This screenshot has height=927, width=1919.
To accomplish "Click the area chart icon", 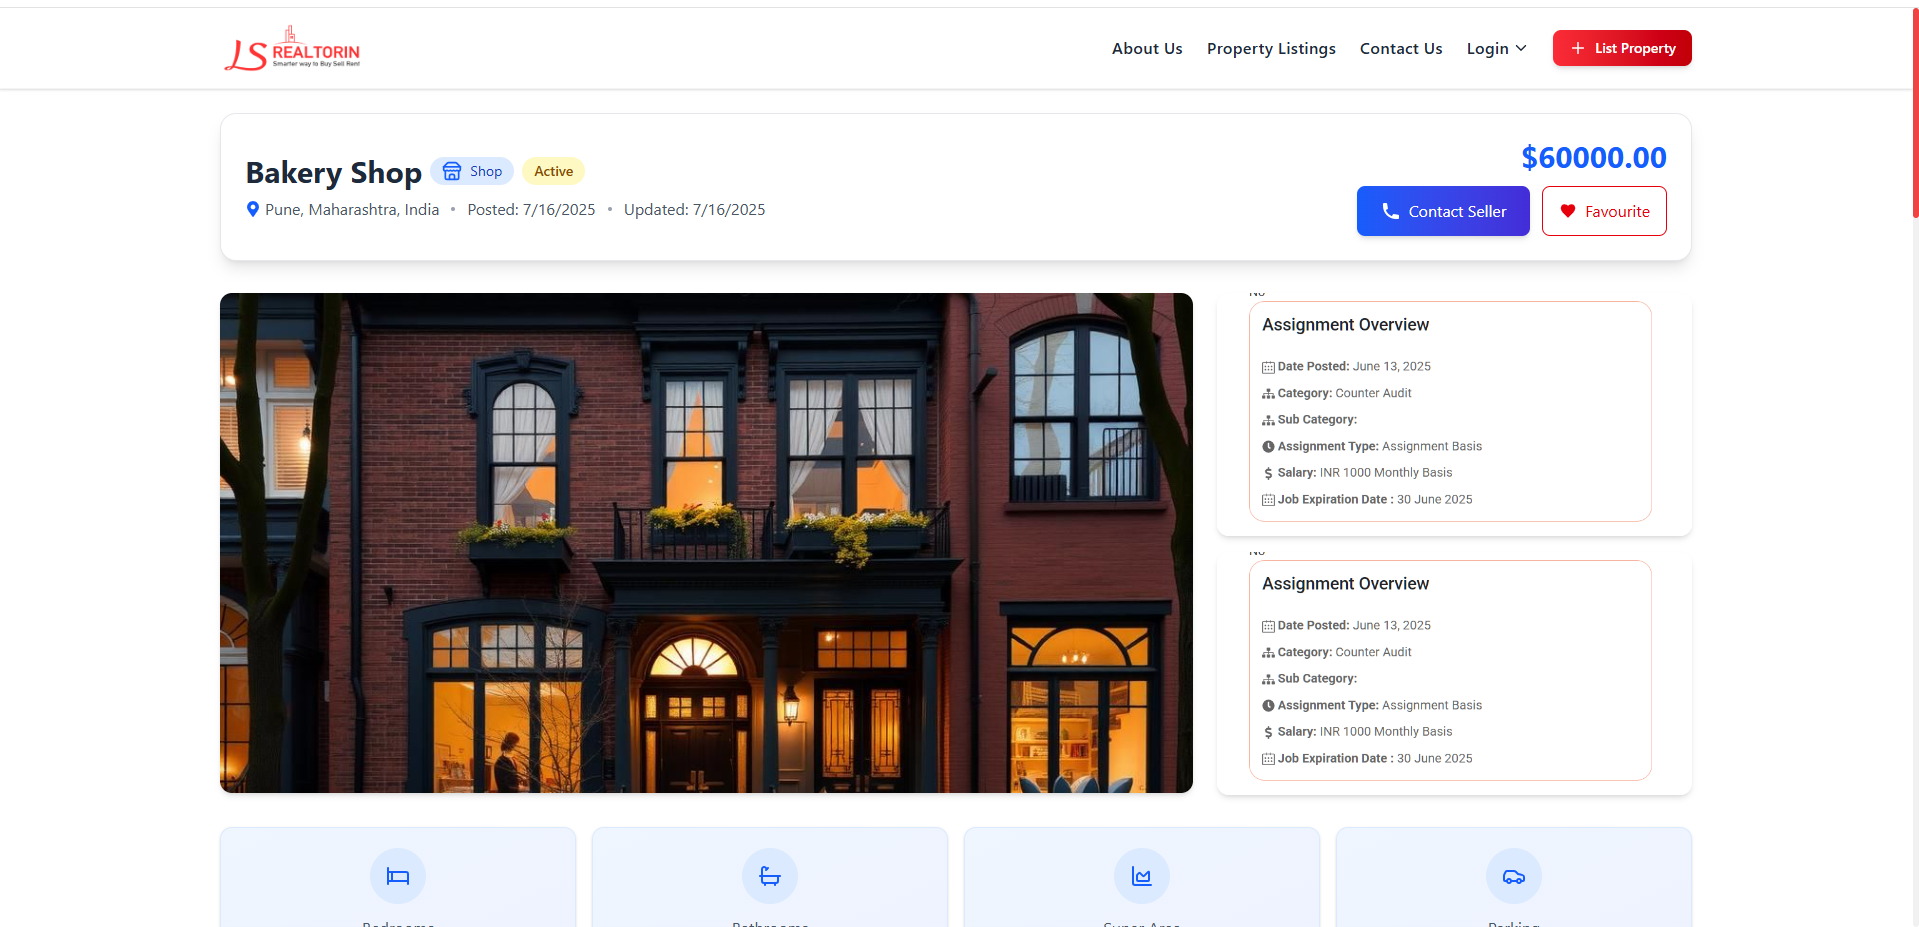I will pos(1141,877).
